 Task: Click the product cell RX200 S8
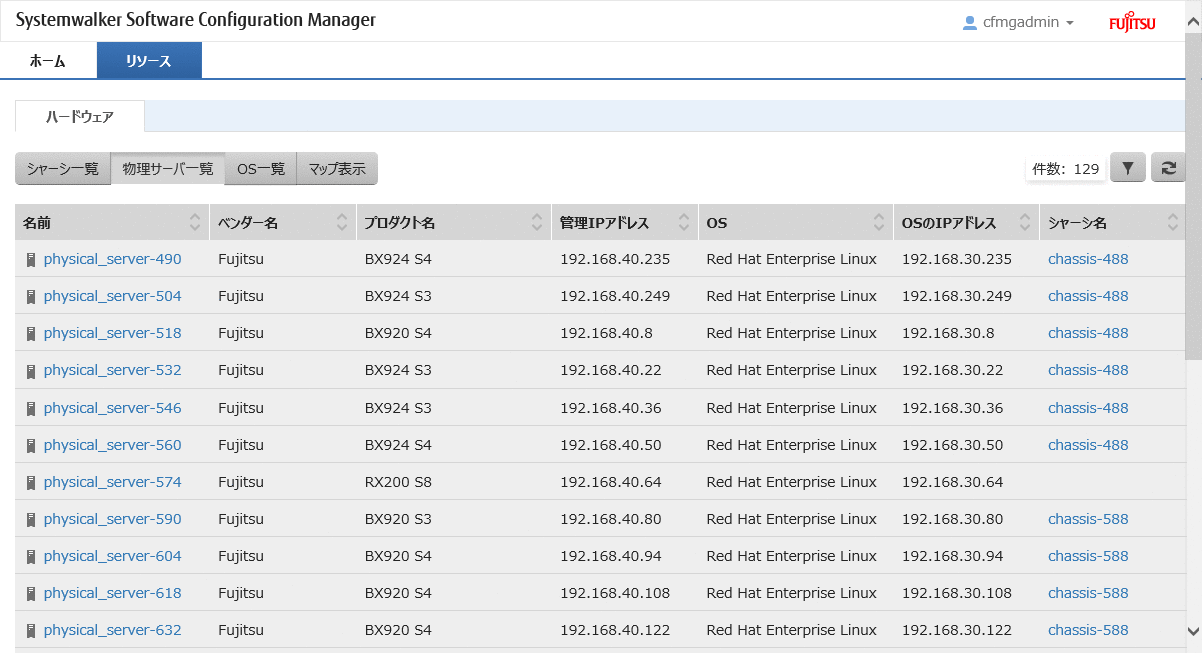(x=398, y=482)
